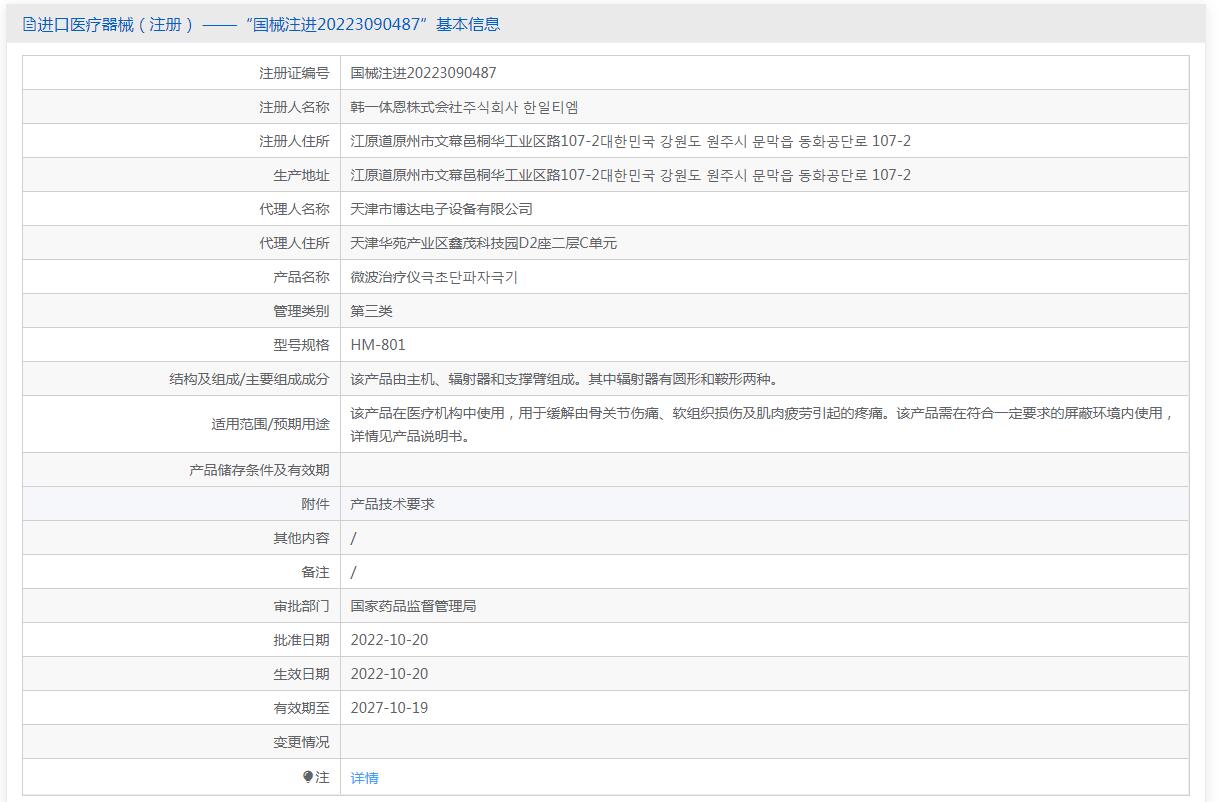Click the model specification HM-801
Screen dimensions: 1221x802
378,345
